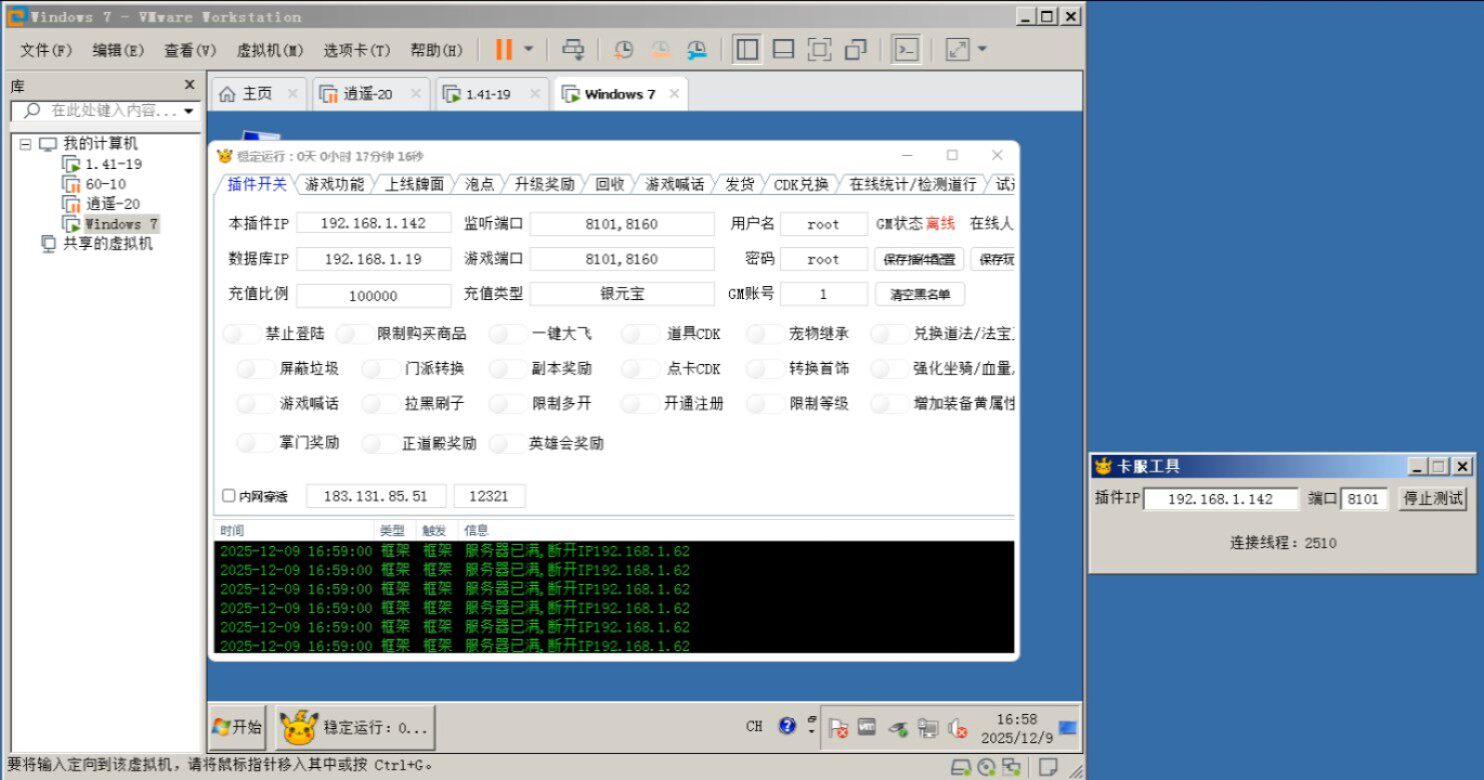
Task: Toggle the 禁止登陆 switch
Action: click(242, 334)
